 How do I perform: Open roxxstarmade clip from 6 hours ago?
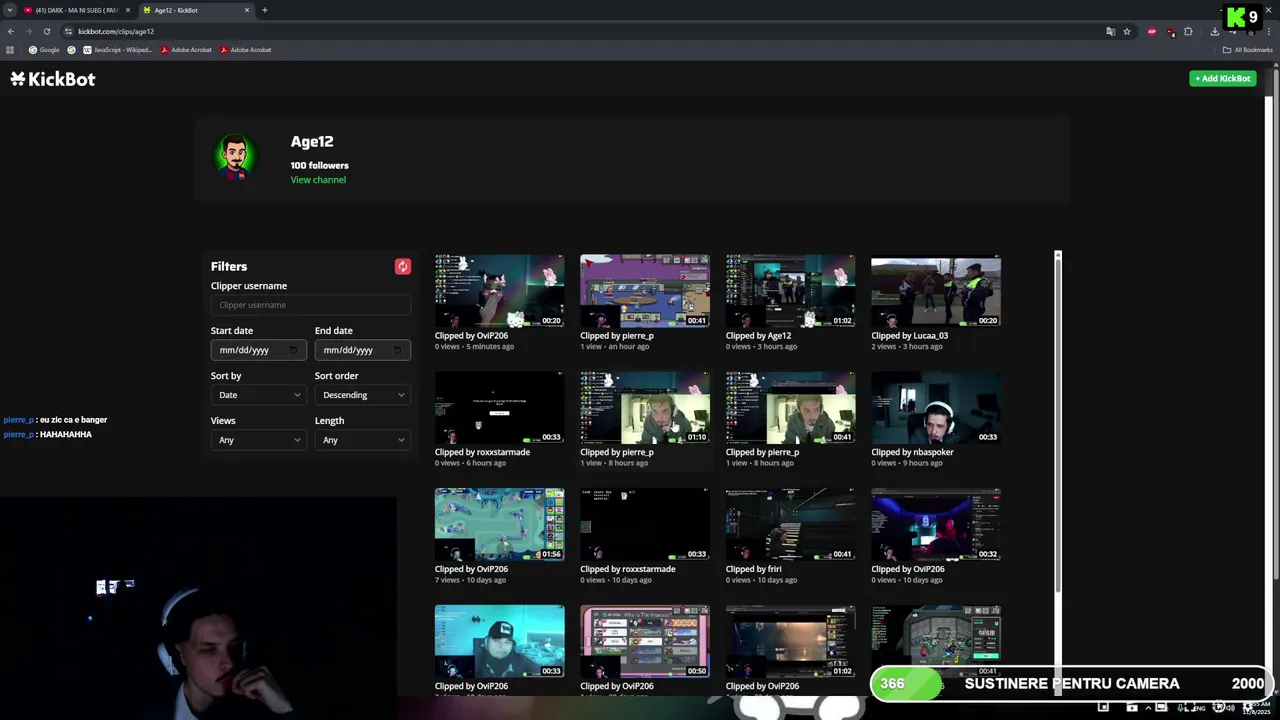[499, 407]
